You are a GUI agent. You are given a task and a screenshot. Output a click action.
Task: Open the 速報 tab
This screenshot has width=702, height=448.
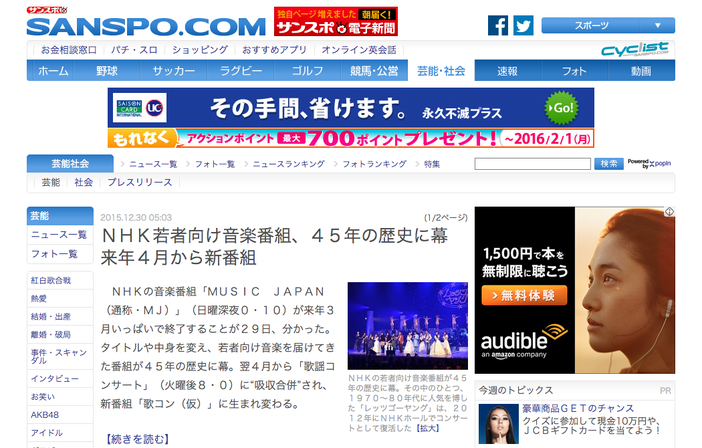pyautogui.click(x=508, y=71)
